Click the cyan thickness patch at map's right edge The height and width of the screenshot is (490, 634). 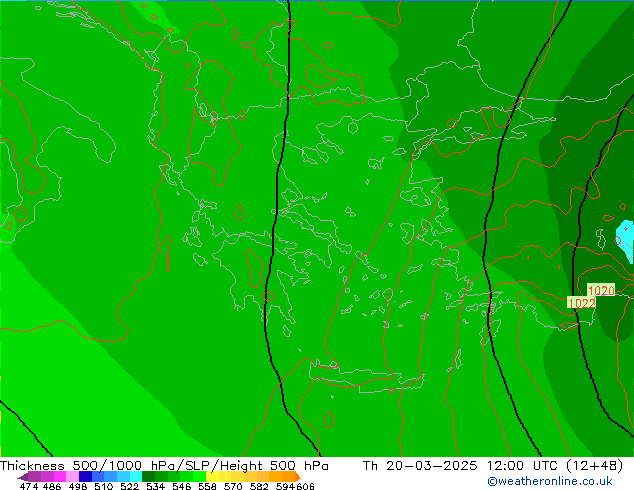(x=626, y=240)
